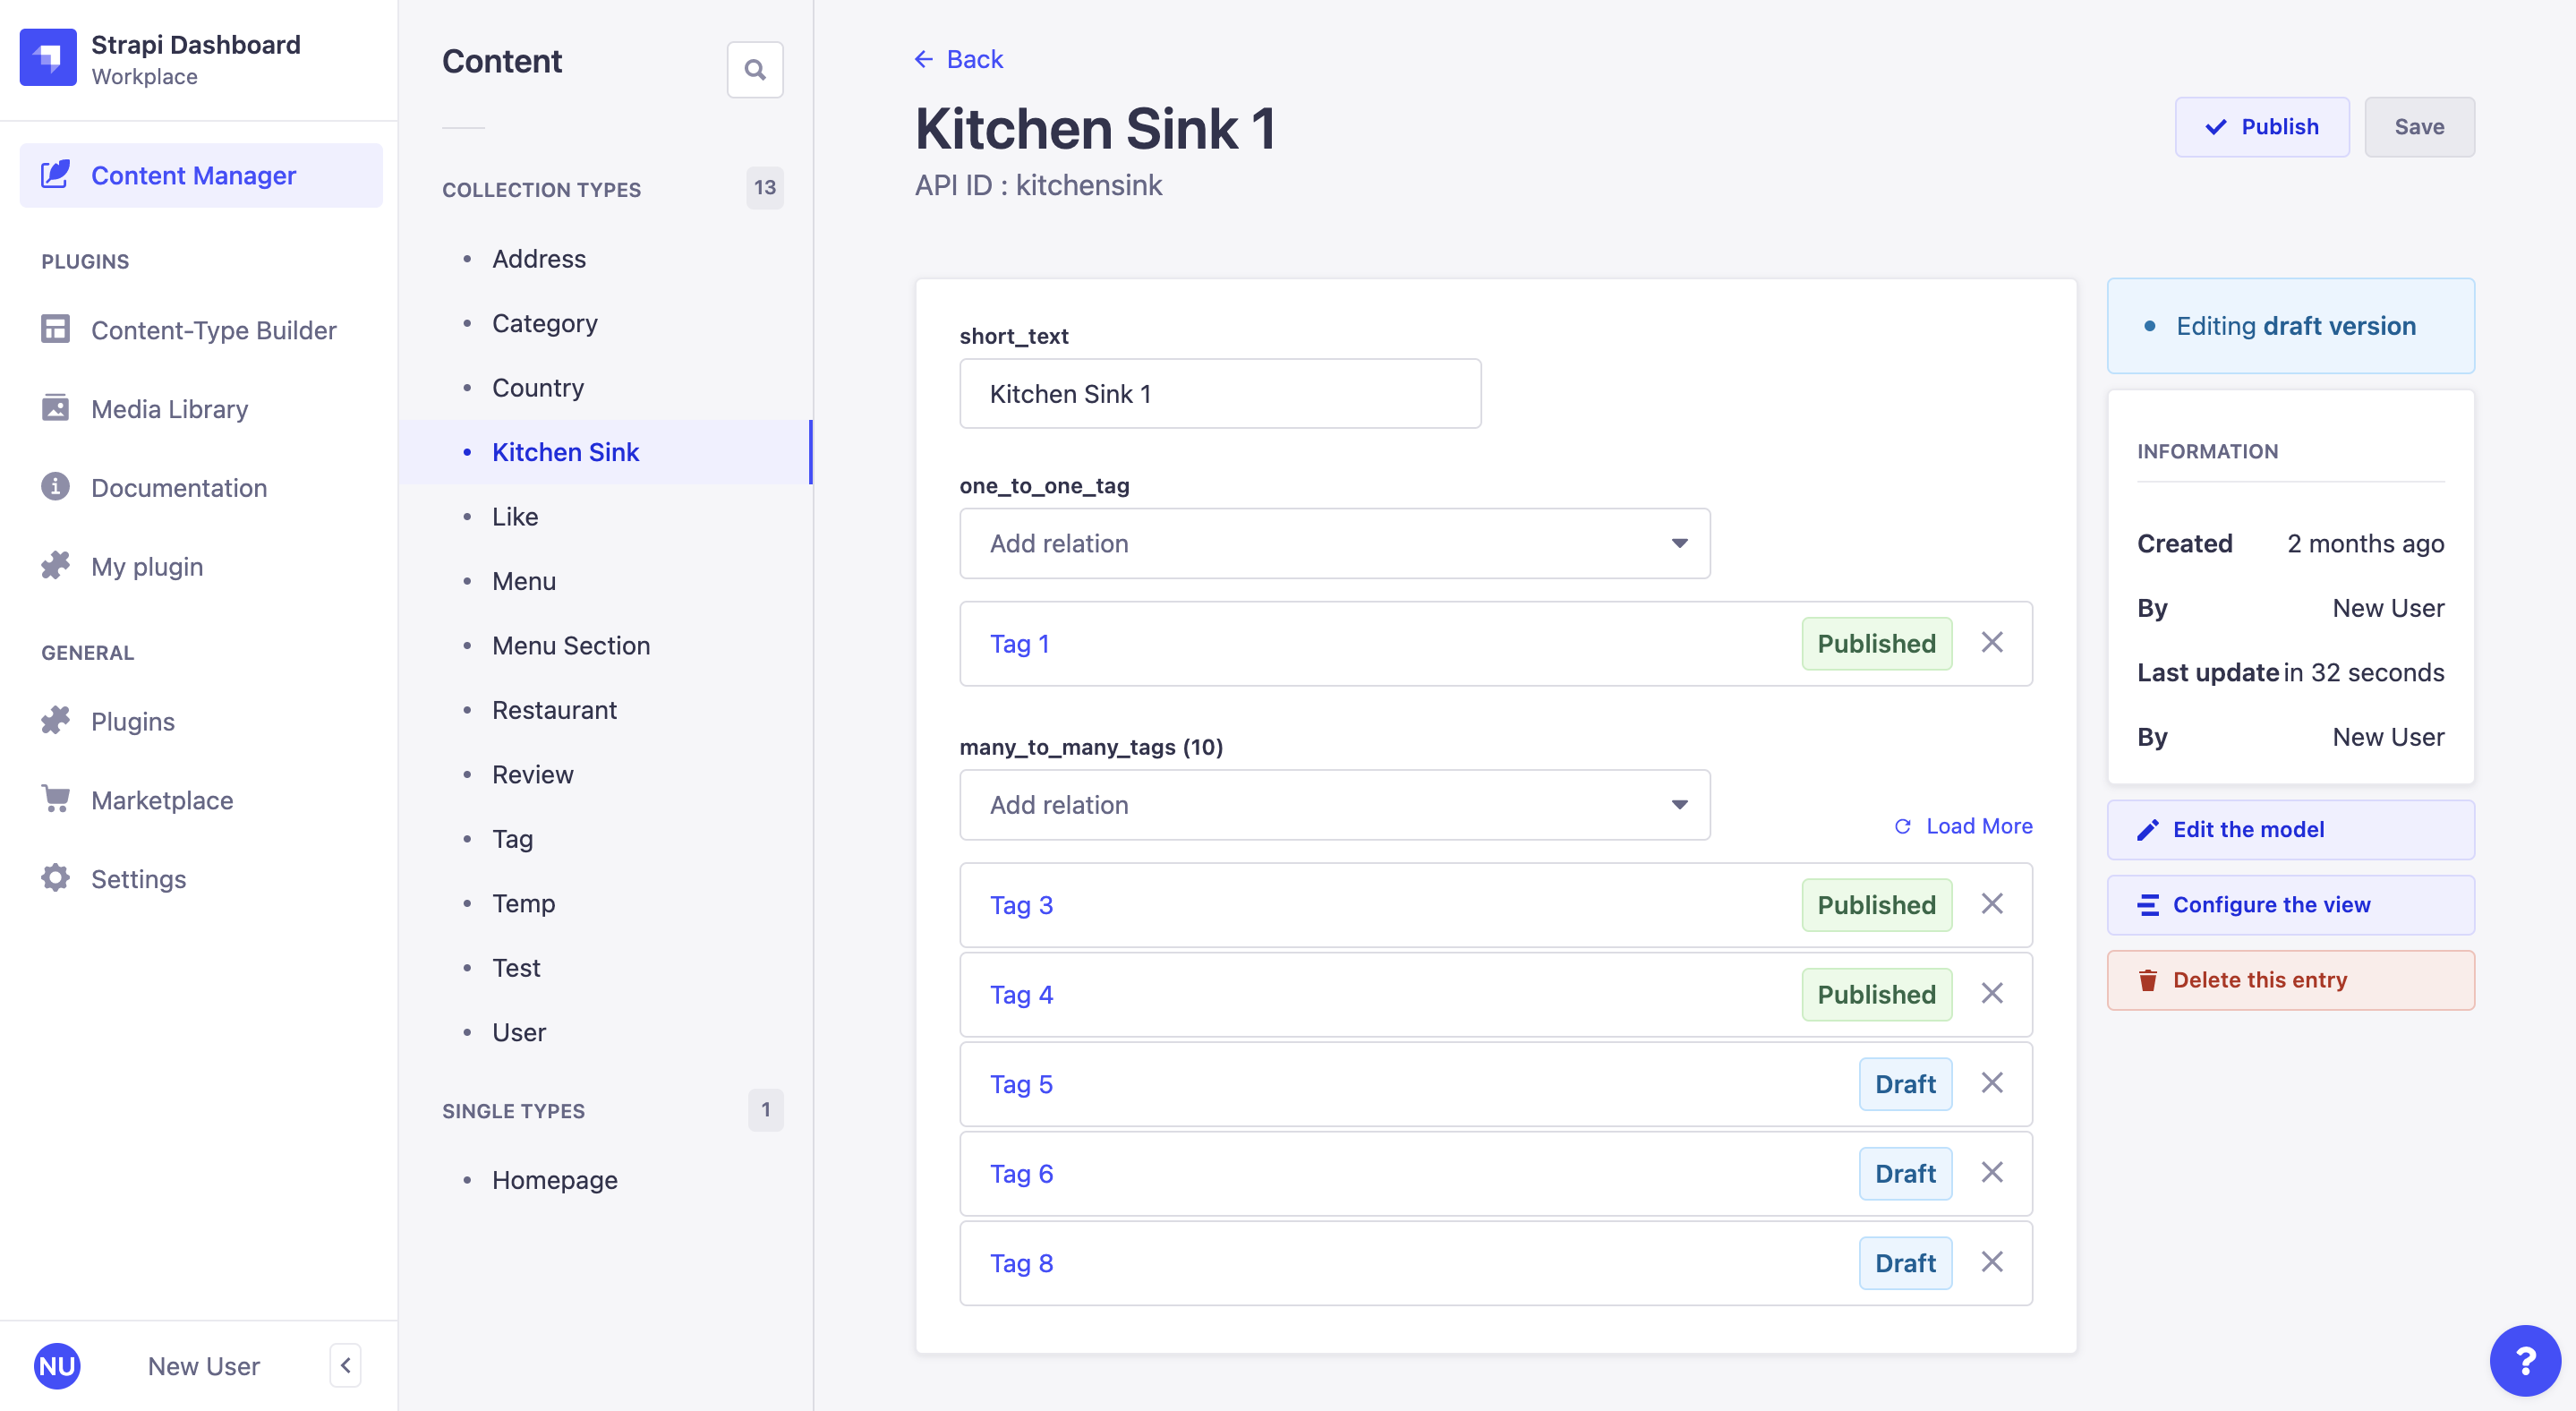
Task: Remove Tag 1 relation with X icon
Action: point(1991,643)
